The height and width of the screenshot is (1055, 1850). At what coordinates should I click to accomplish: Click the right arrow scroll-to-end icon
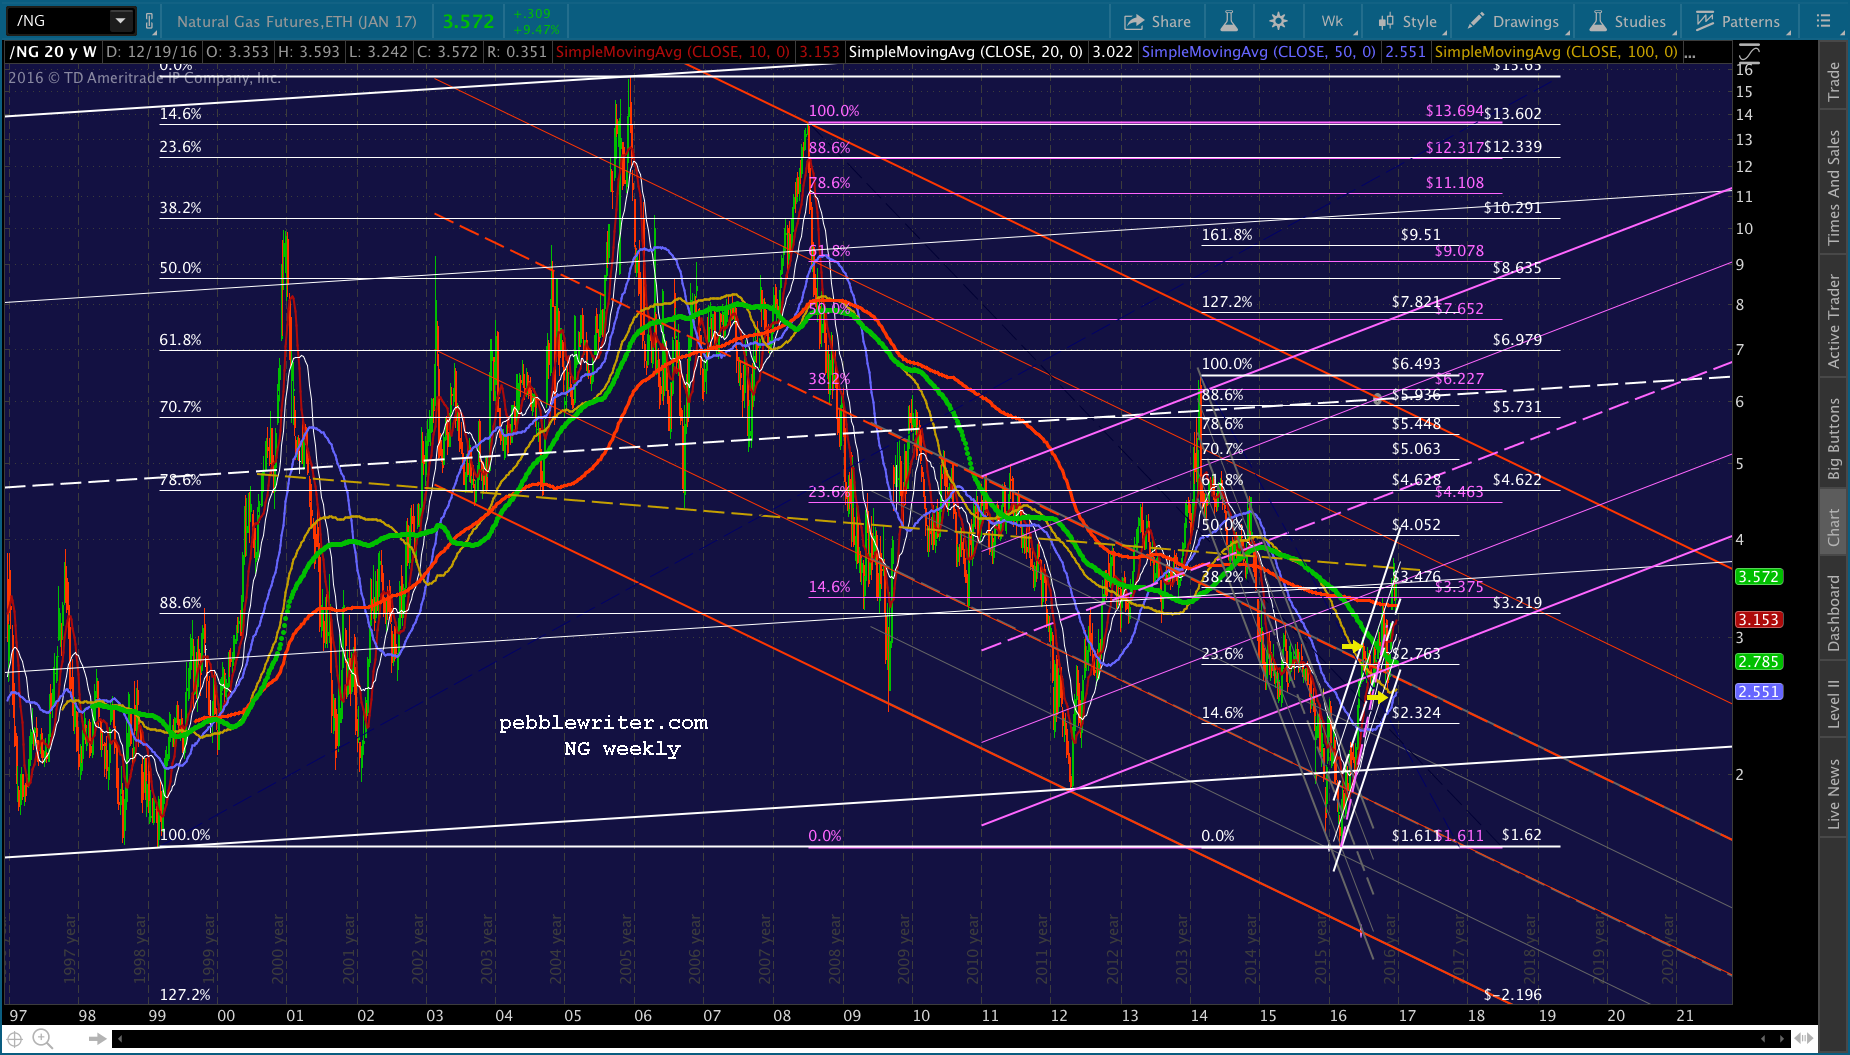click(x=97, y=1039)
